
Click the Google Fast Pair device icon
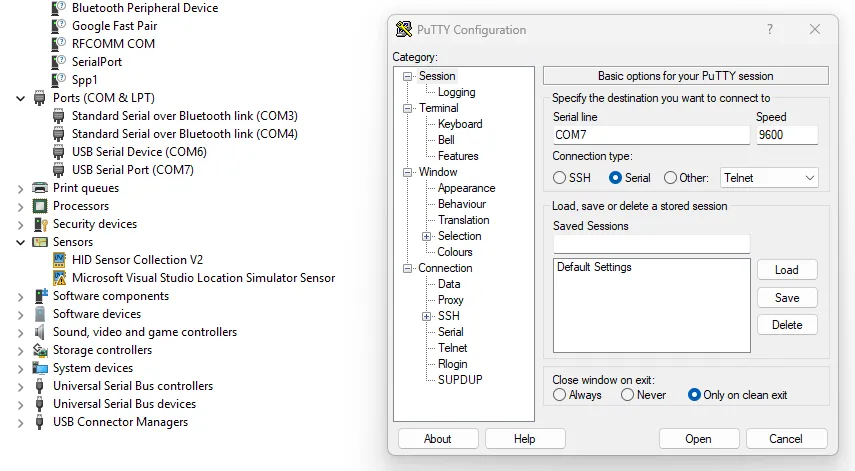(x=58, y=26)
